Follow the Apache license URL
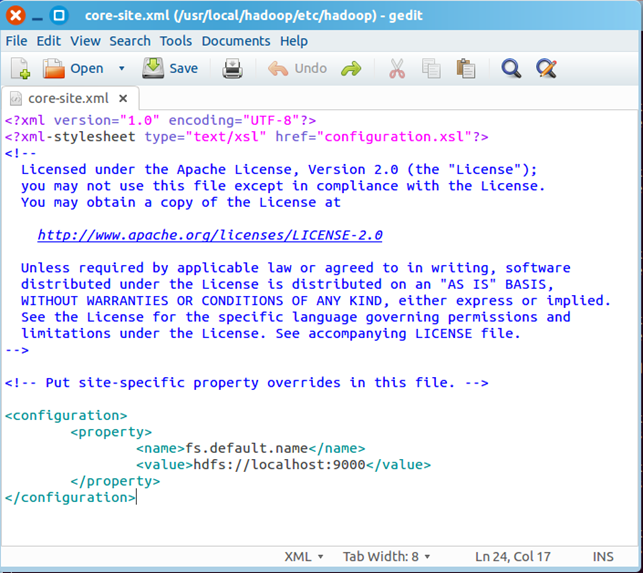Image resolution: width=643 pixels, height=573 pixels. tap(210, 235)
